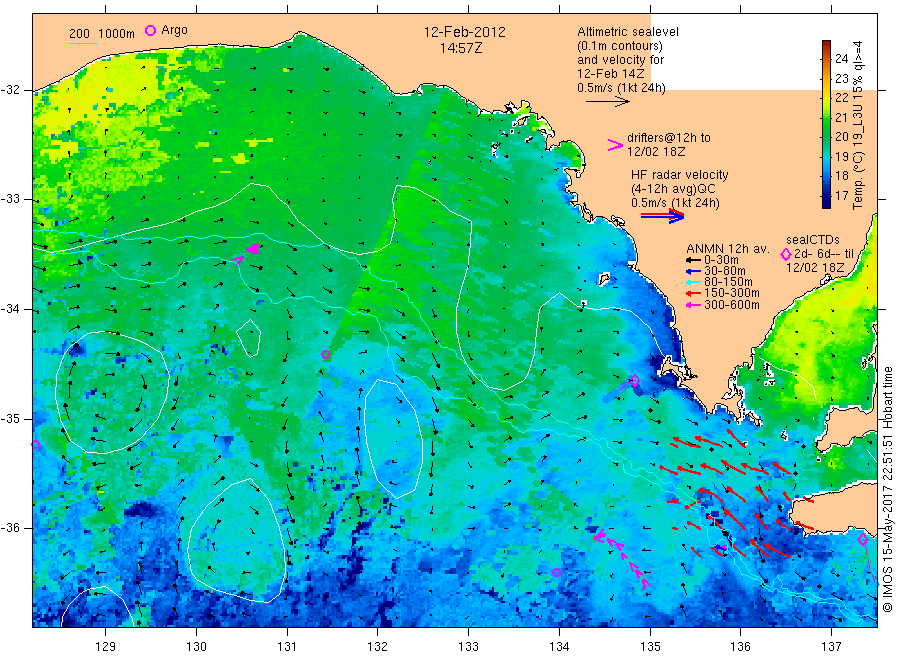The width and height of the screenshot is (900, 660).
Task: Click the '80-150m' depth label
Action: [x=728, y=282]
